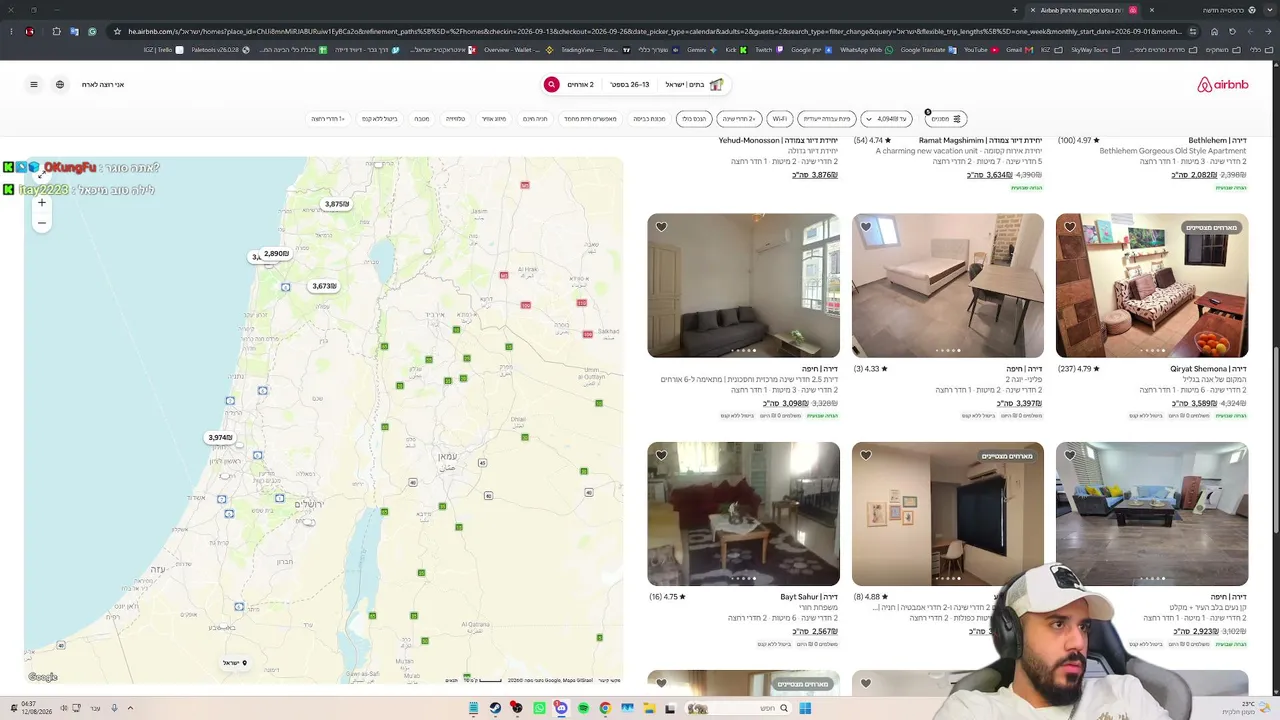Toggle the Wi-Fi filter chip

click(x=780, y=119)
